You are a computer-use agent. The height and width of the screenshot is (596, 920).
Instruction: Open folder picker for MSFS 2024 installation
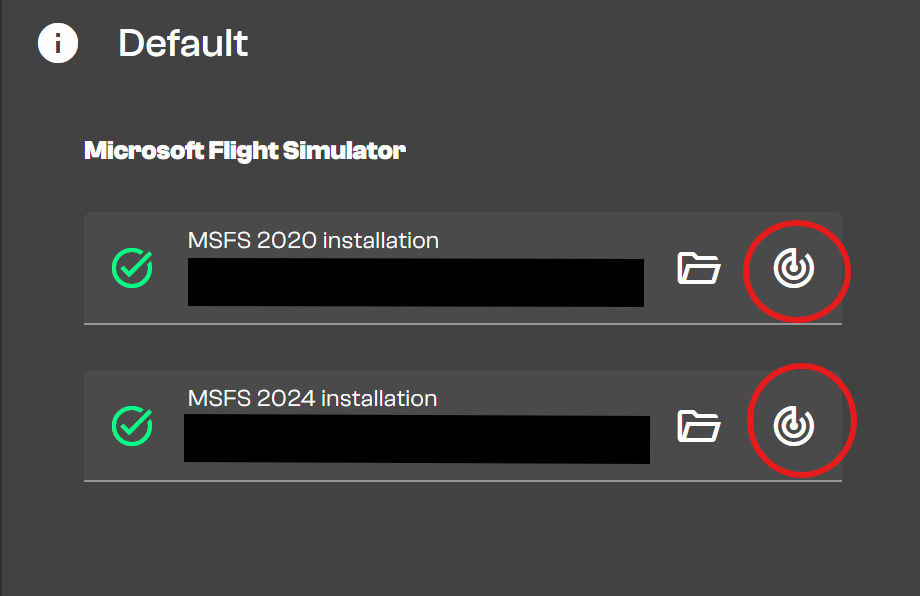point(699,426)
